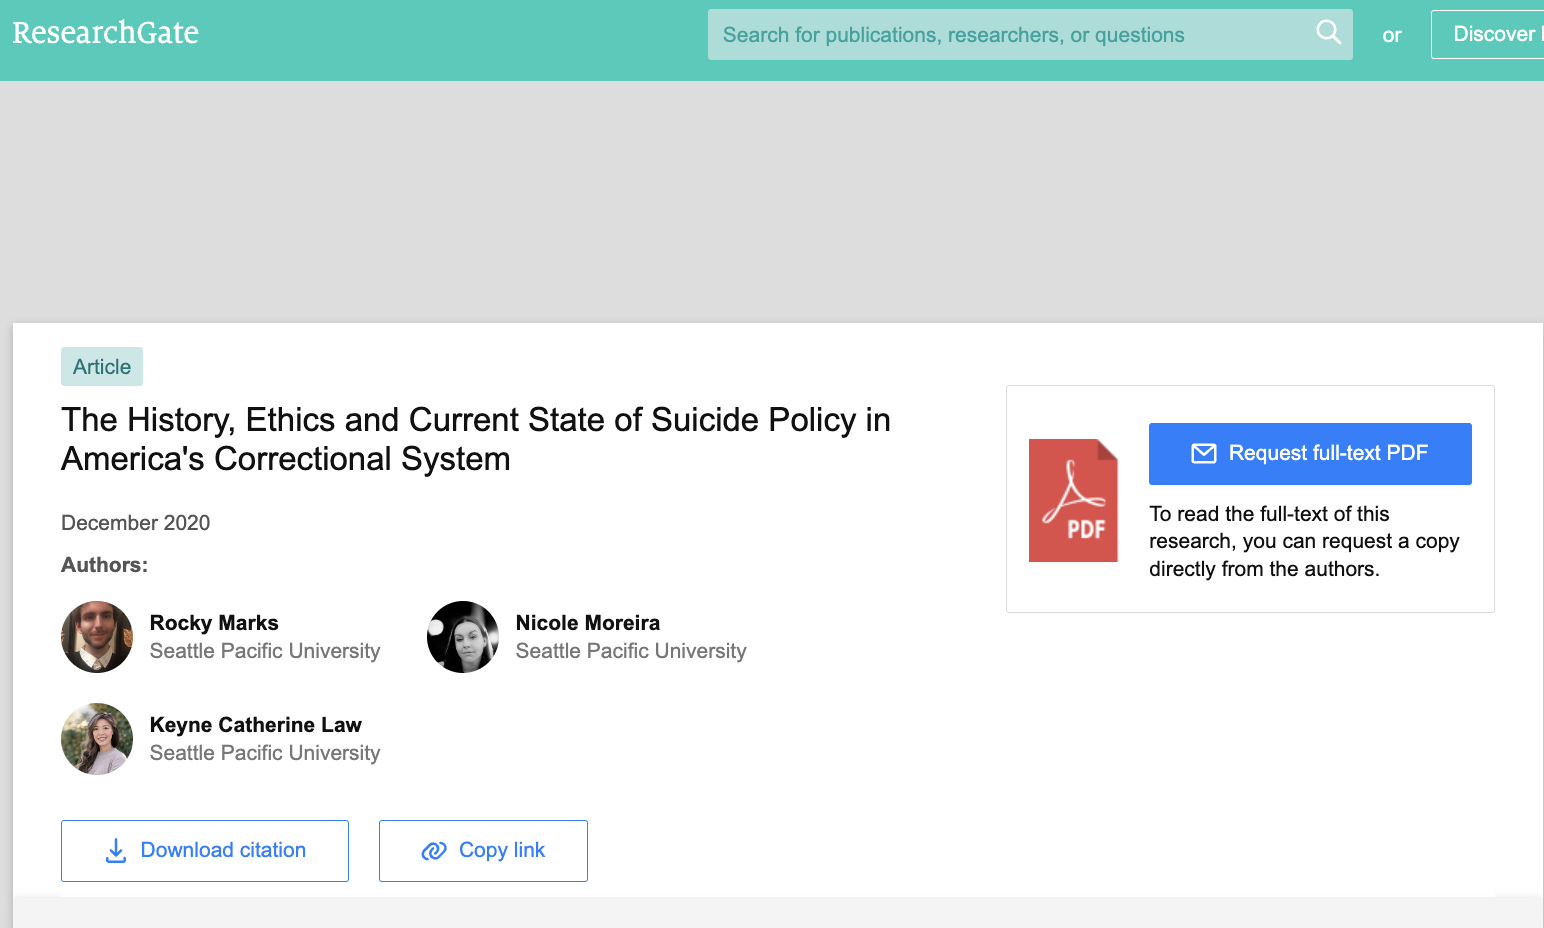Open the Discover button in header
The width and height of the screenshot is (1544, 928).
pos(1490,34)
